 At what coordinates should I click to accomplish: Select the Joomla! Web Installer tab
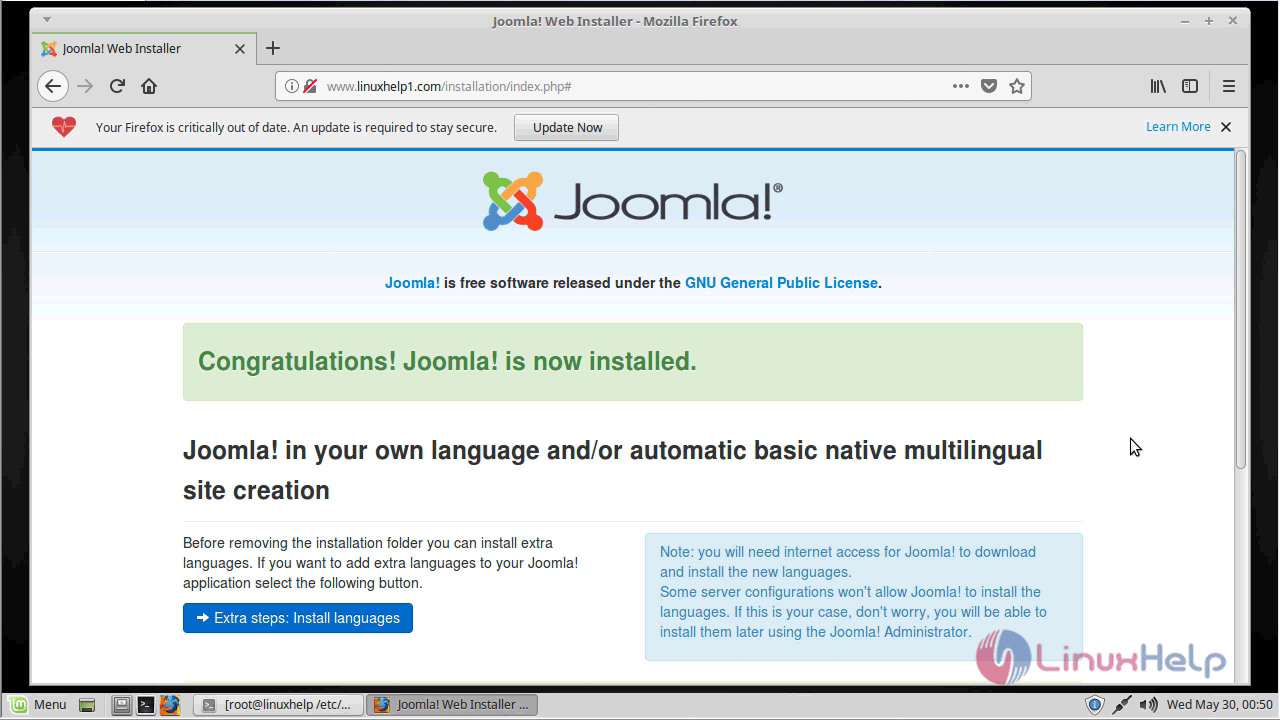pos(143,48)
